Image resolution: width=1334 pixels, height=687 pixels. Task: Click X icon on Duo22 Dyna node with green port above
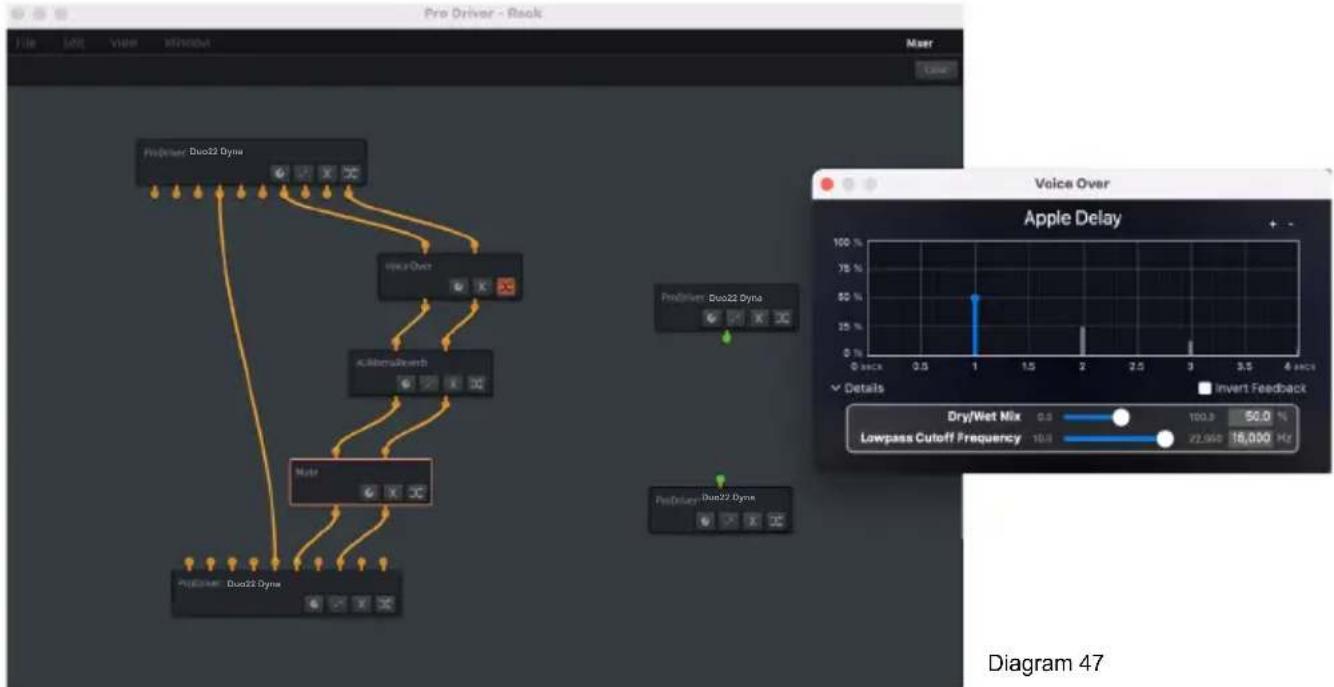click(753, 520)
